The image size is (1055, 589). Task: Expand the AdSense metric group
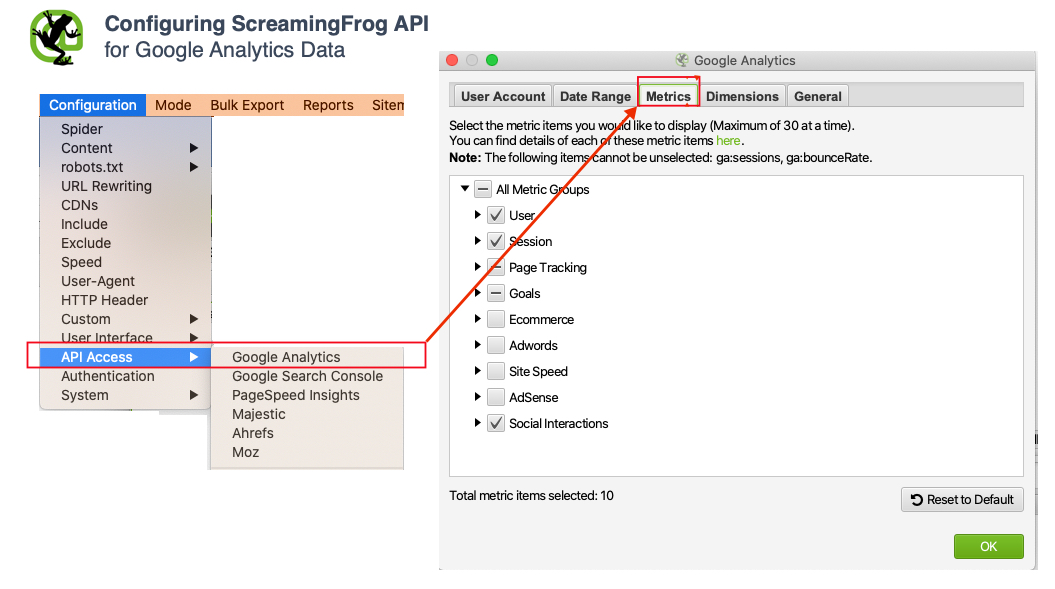[478, 396]
